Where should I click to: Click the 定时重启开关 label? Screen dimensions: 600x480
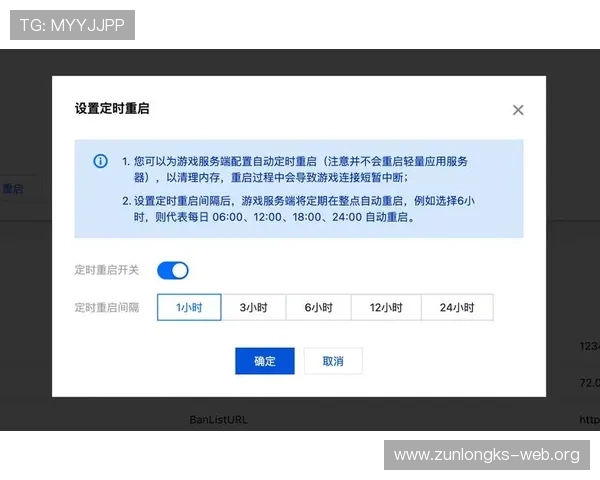point(107,270)
